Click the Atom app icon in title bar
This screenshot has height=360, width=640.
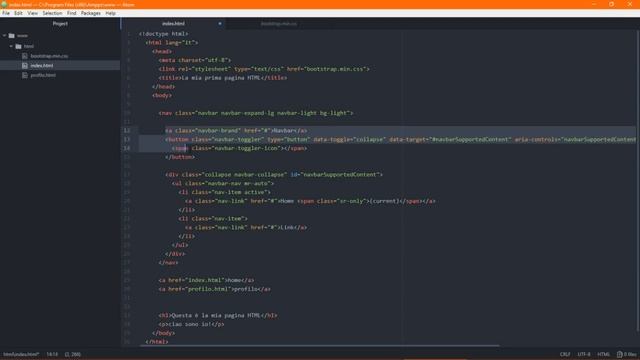pyautogui.click(x=4, y=4)
